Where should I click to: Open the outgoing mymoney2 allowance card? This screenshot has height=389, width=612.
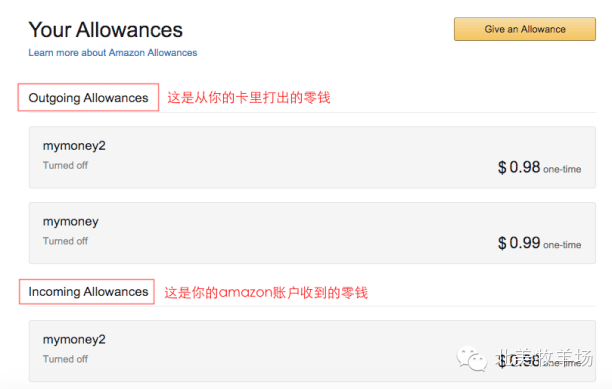(312, 157)
